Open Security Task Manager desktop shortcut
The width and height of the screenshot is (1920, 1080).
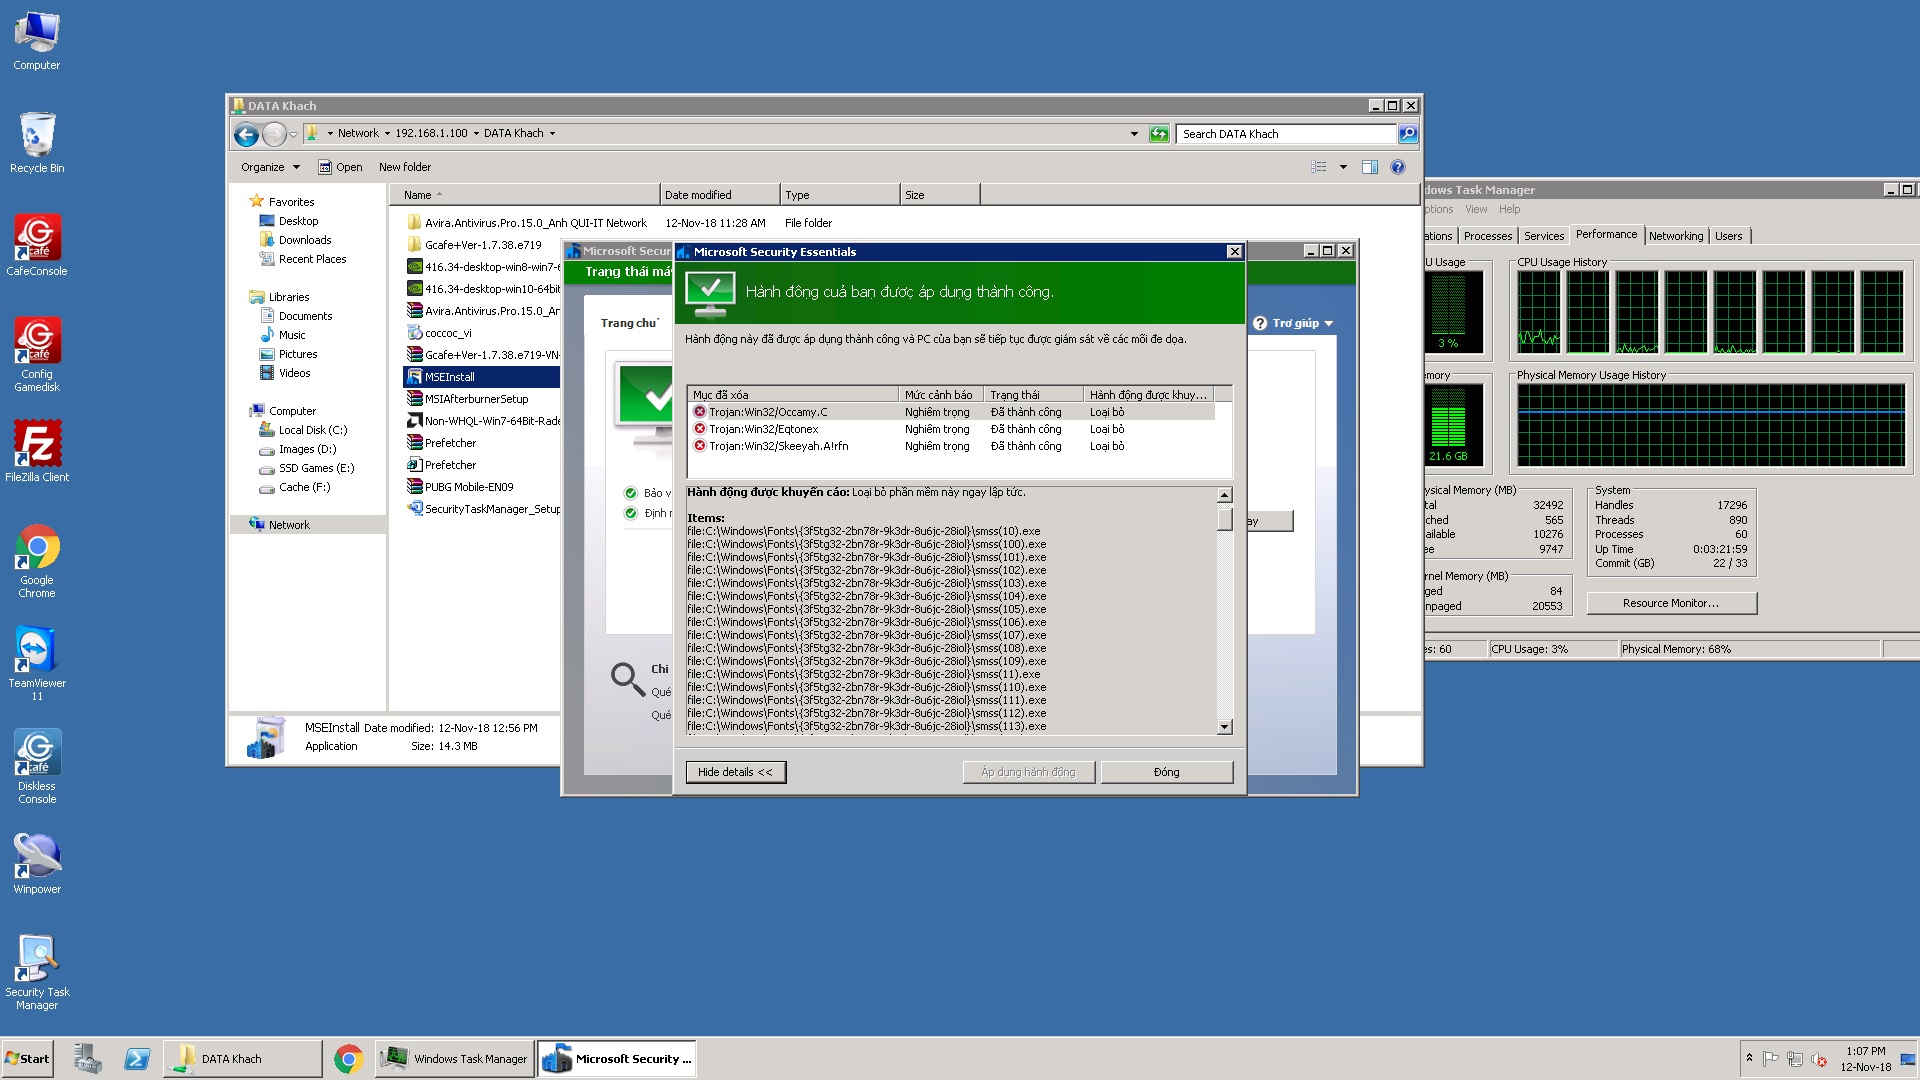(37, 973)
